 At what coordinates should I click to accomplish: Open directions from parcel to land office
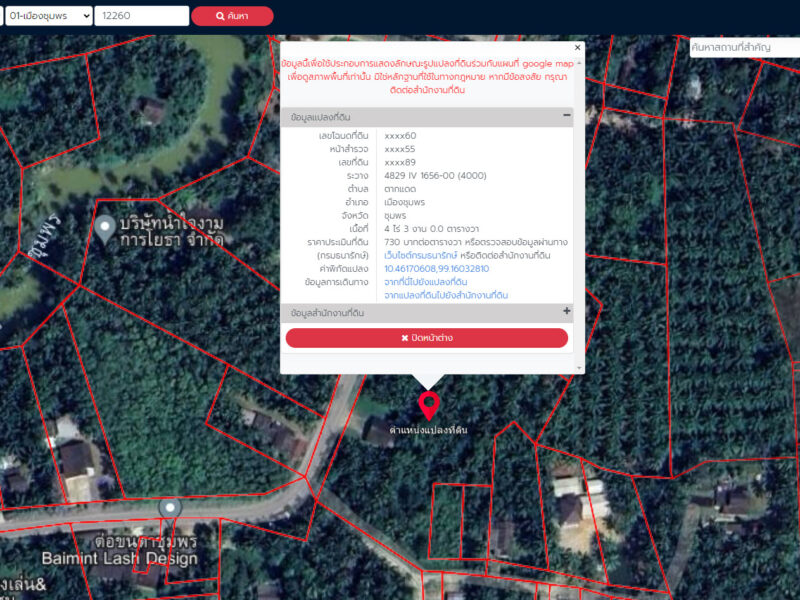[446, 295]
